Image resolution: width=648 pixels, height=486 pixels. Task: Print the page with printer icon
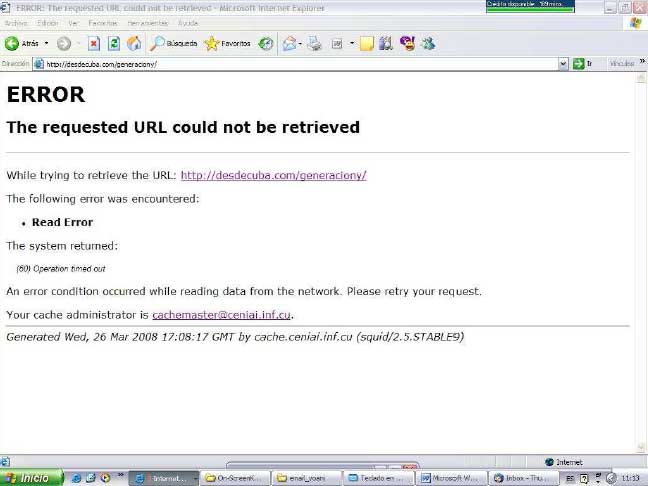click(x=315, y=43)
